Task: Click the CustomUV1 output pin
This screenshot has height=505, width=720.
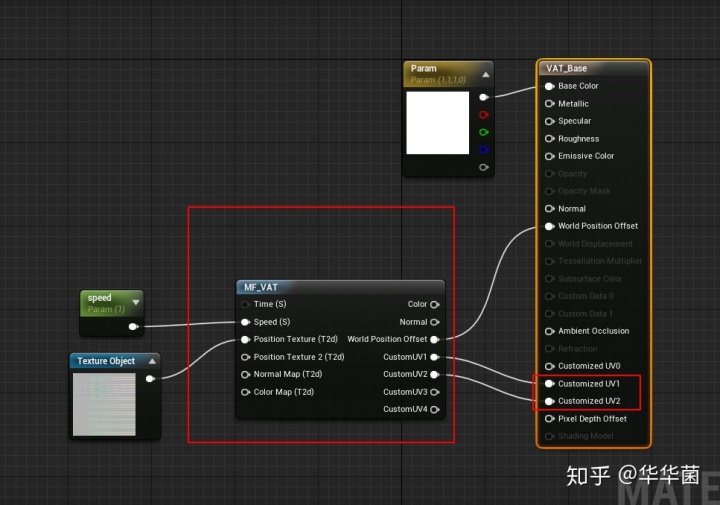Action: [435, 357]
